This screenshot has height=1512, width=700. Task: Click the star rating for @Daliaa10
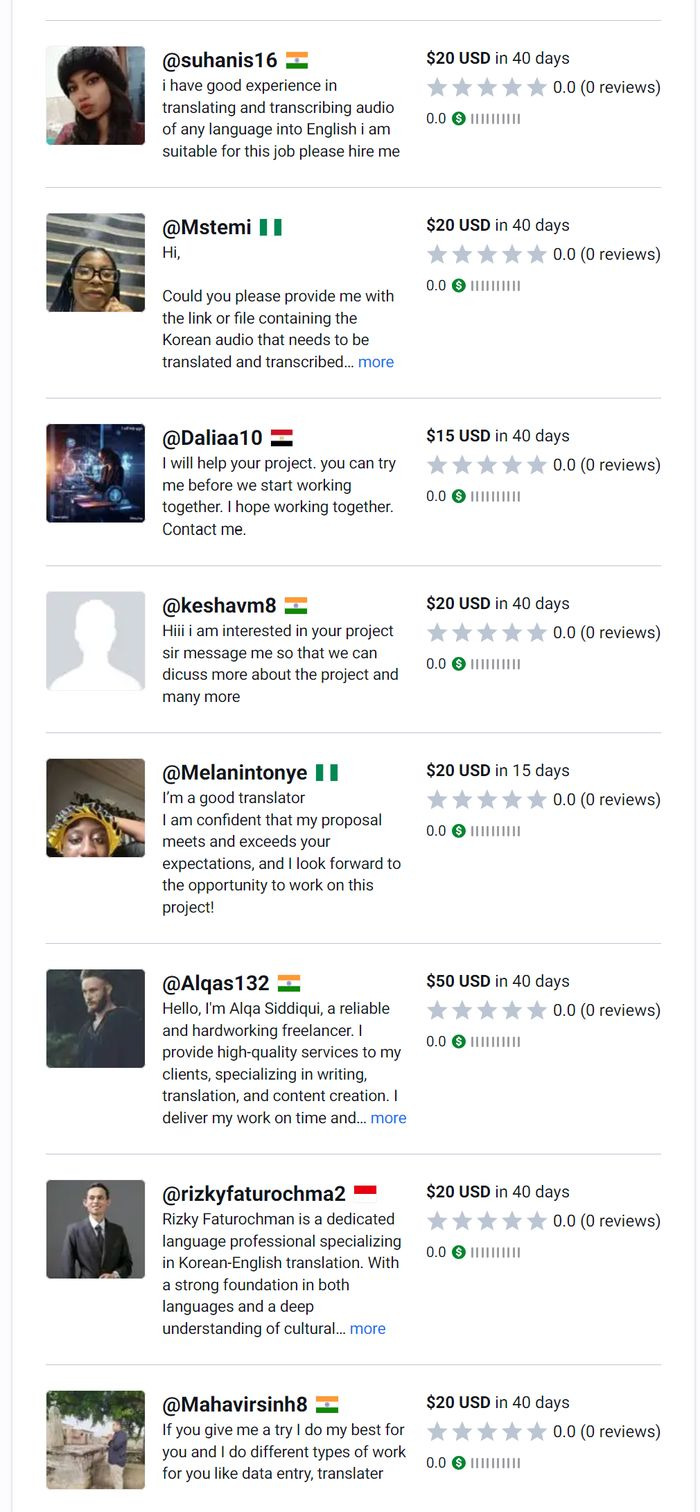(487, 465)
